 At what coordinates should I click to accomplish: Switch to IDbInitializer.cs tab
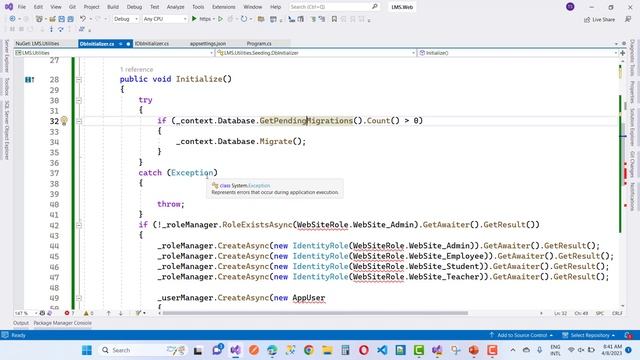tap(152, 43)
